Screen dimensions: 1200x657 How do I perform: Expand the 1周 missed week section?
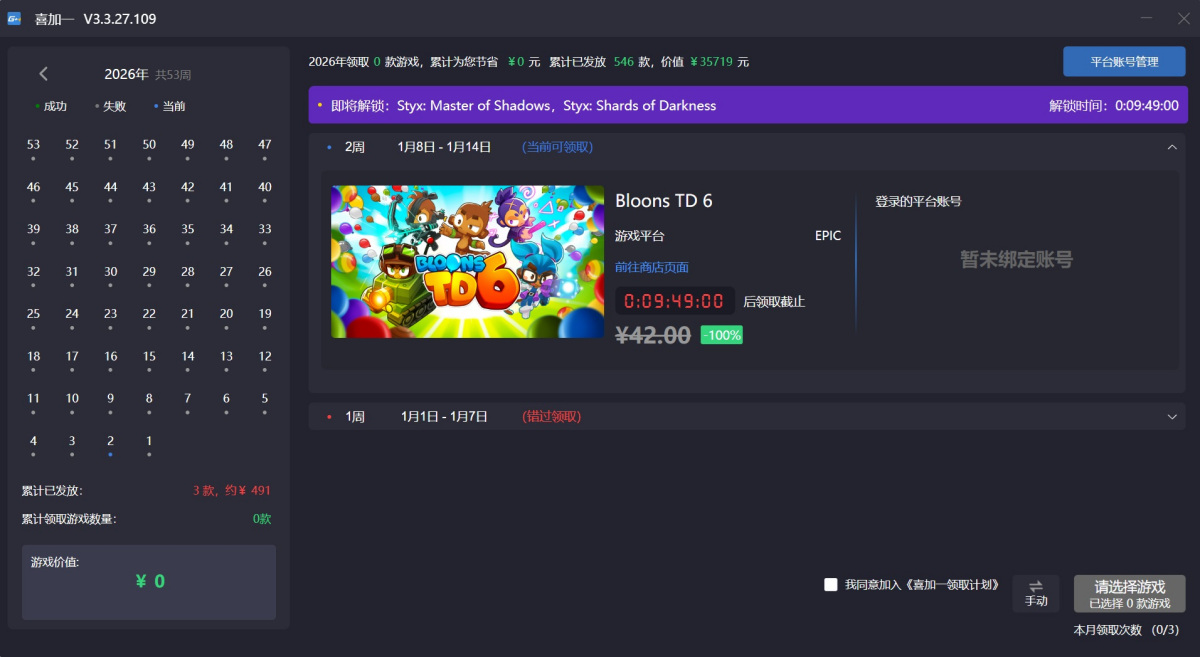point(1171,416)
